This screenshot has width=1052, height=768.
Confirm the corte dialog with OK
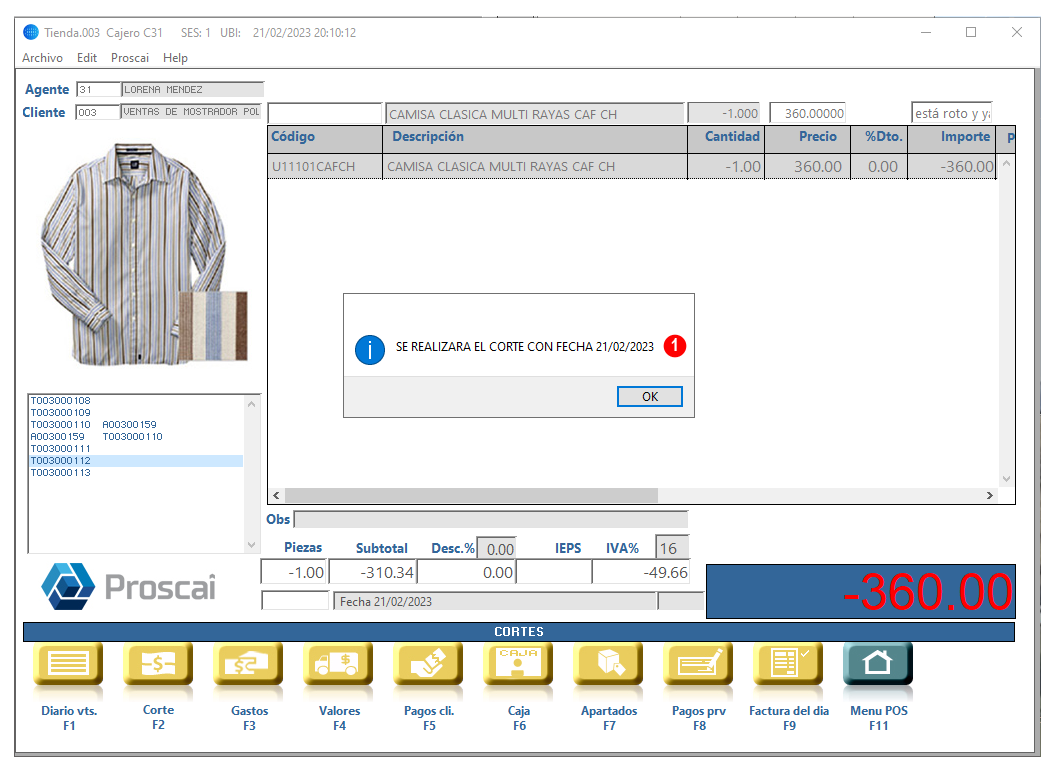tap(649, 396)
